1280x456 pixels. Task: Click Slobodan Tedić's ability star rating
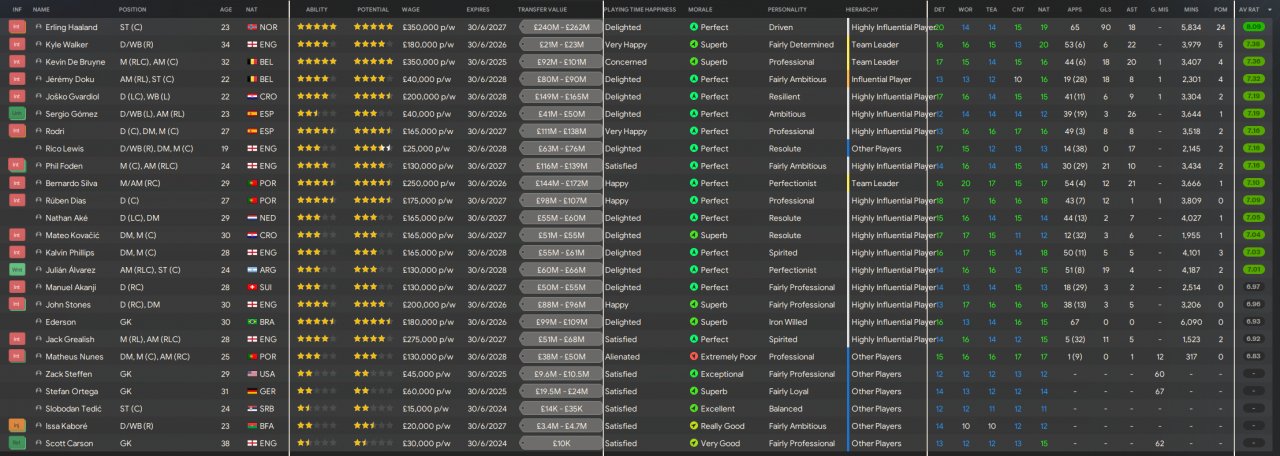point(318,409)
